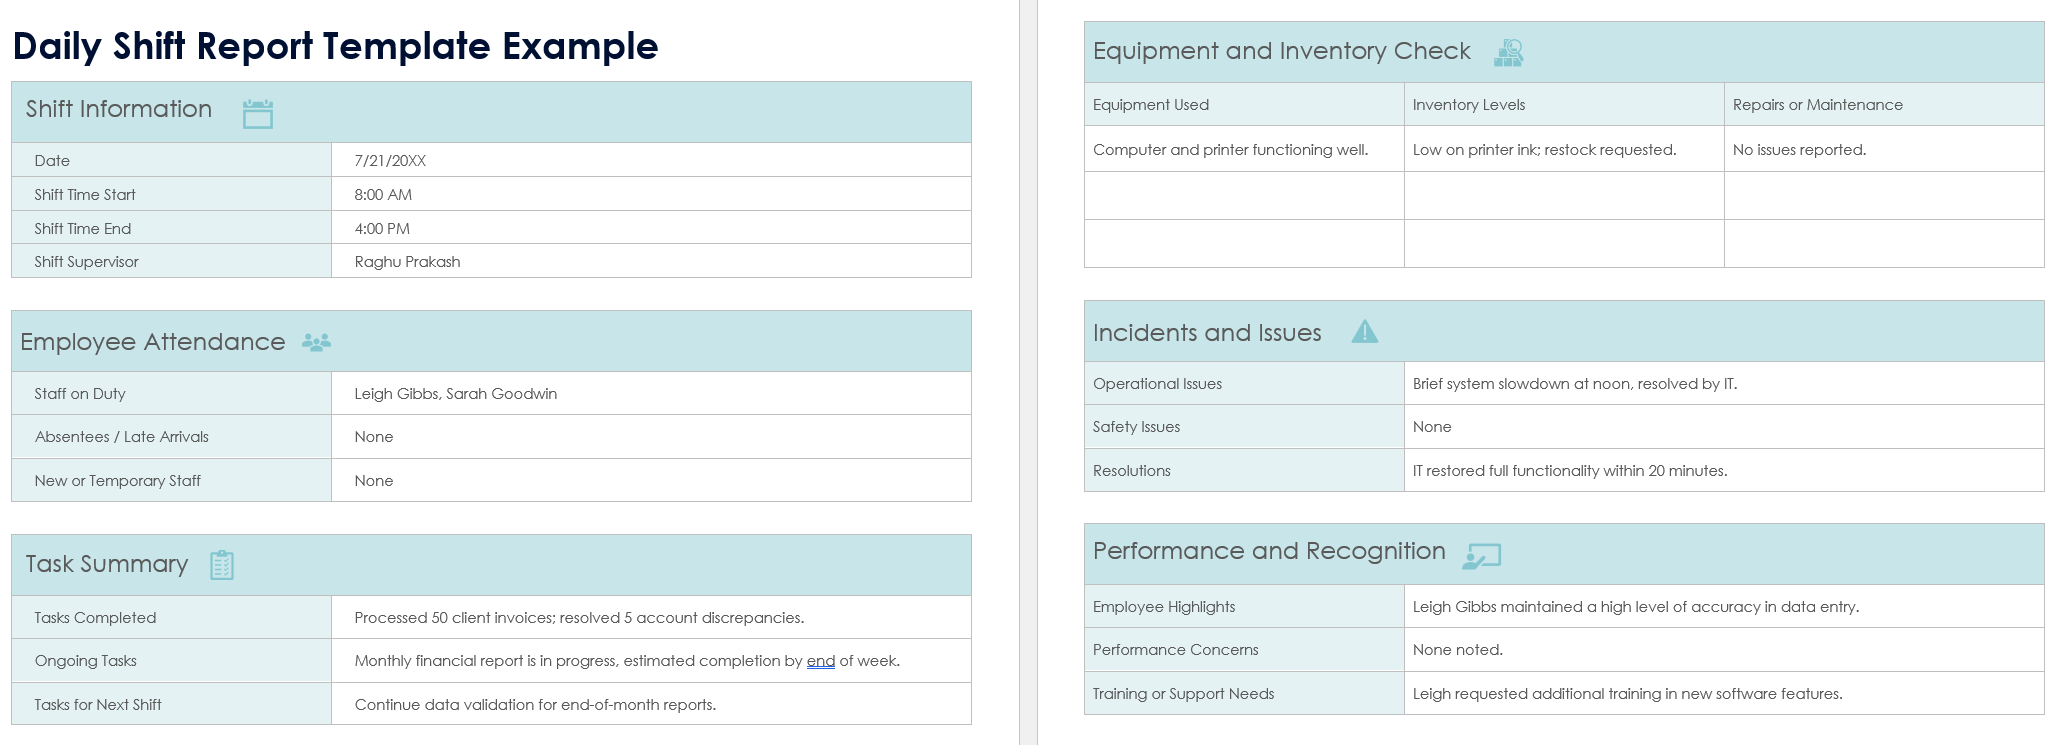Viewport: 2068px width, 745px height.
Task: Click the Shift Supervisor name Raghu Prakash
Action: (407, 262)
